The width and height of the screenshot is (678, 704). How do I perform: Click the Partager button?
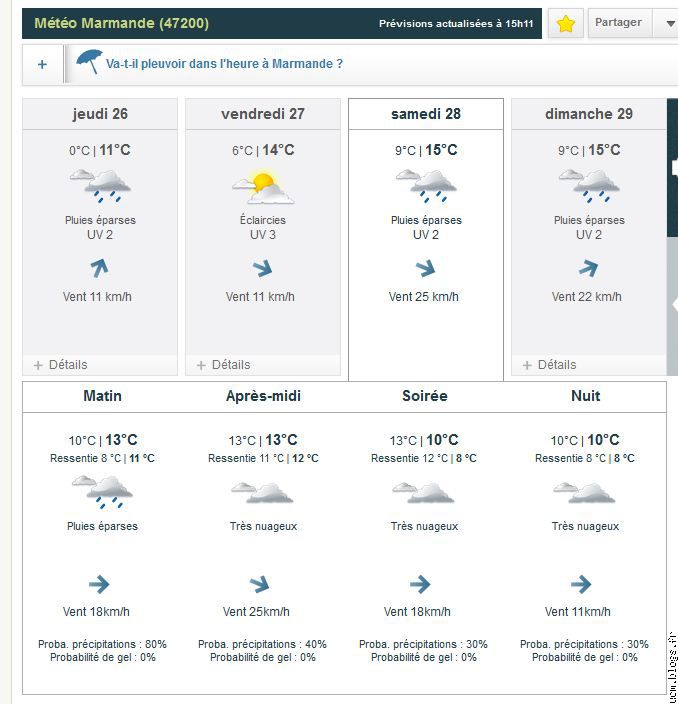tap(618, 23)
